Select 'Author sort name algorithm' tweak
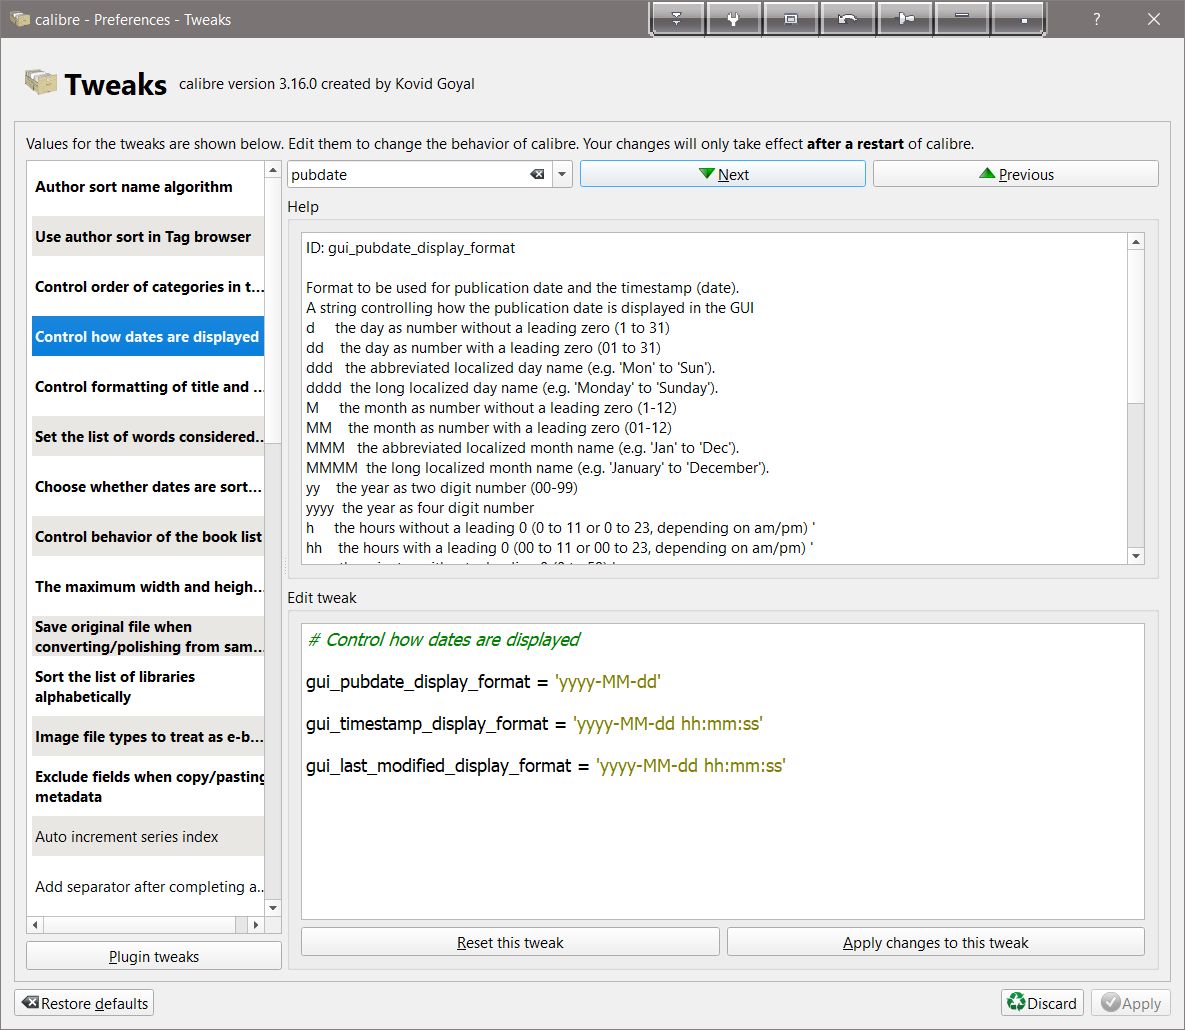 click(147, 187)
